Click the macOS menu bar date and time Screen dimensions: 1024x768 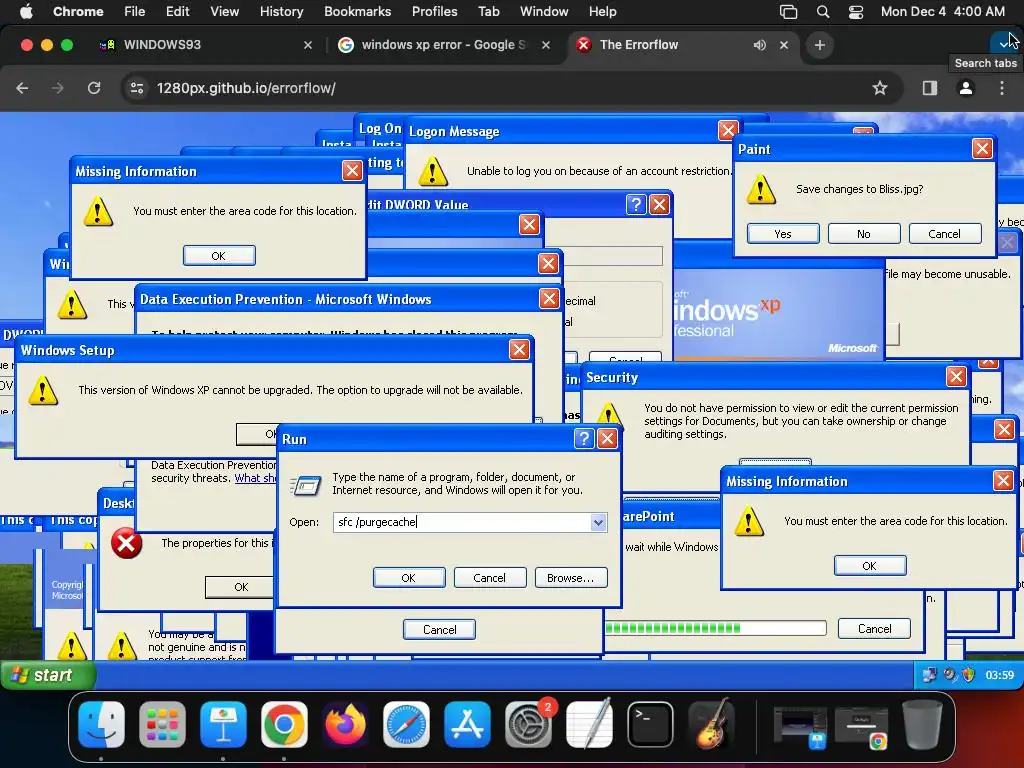pyautogui.click(x=942, y=12)
